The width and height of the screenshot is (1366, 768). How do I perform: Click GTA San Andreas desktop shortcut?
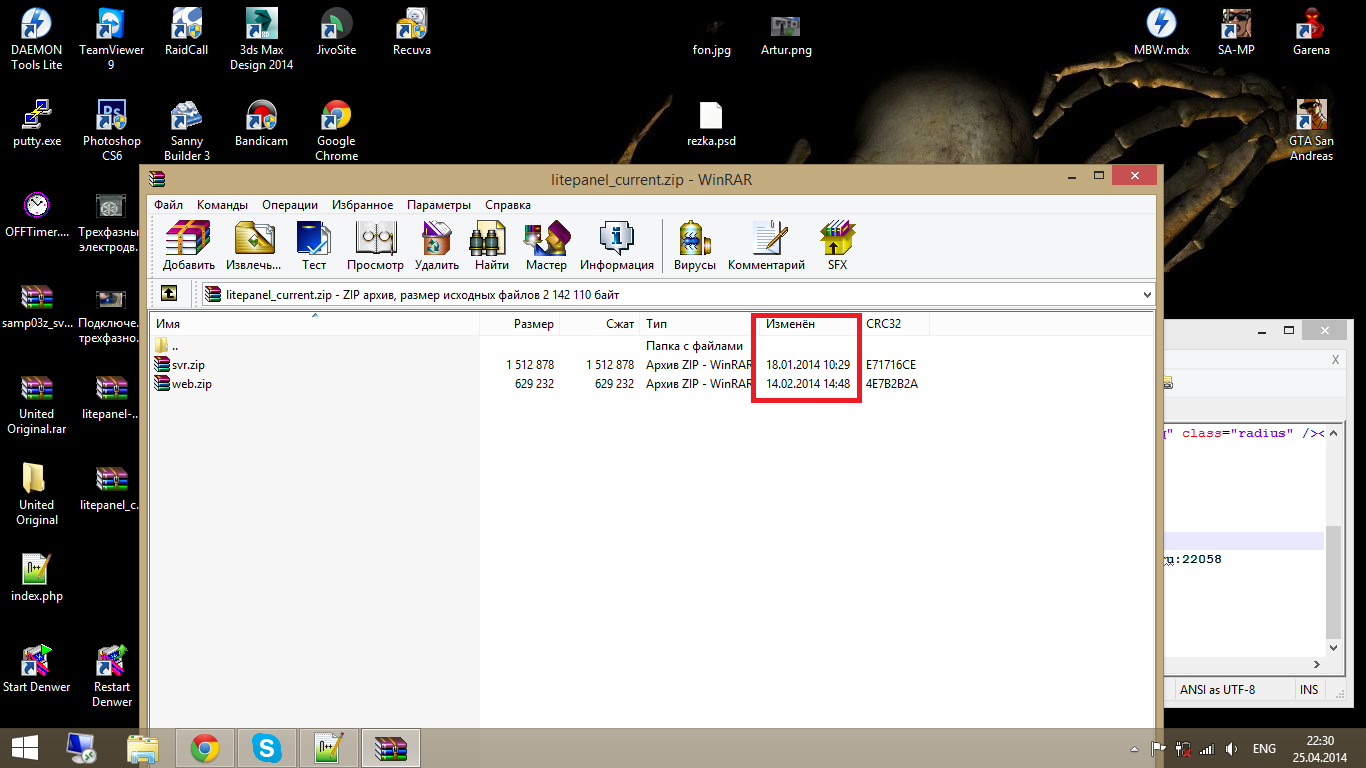(x=1311, y=130)
